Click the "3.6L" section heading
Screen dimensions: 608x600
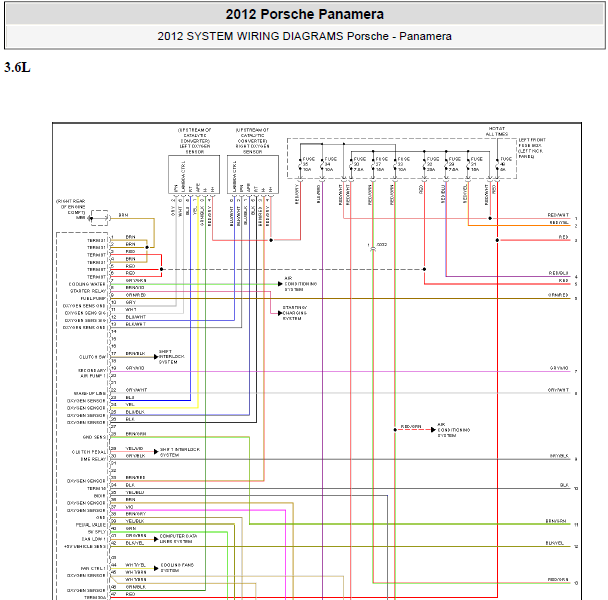tap(17, 67)
